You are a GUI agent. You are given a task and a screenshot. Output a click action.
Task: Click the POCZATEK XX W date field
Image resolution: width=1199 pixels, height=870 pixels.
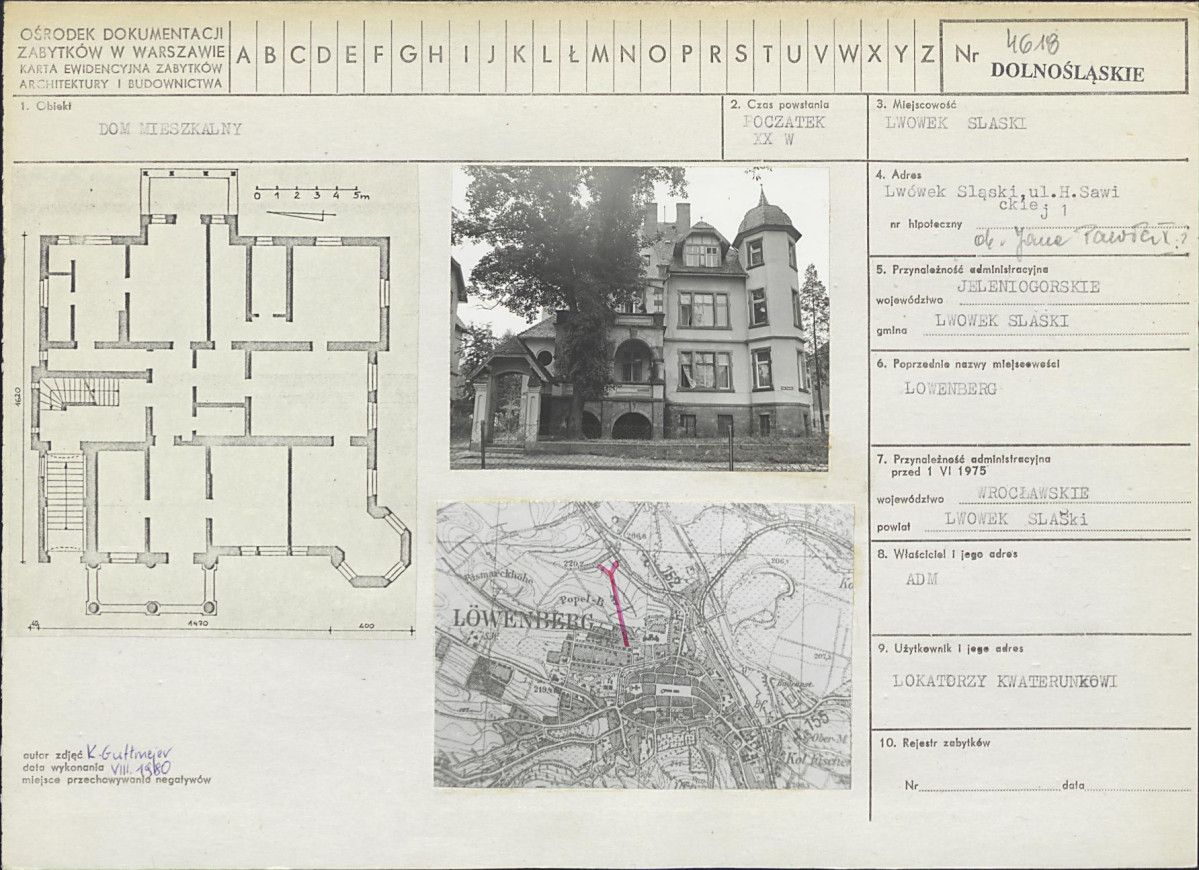click(x=785, y=130)
